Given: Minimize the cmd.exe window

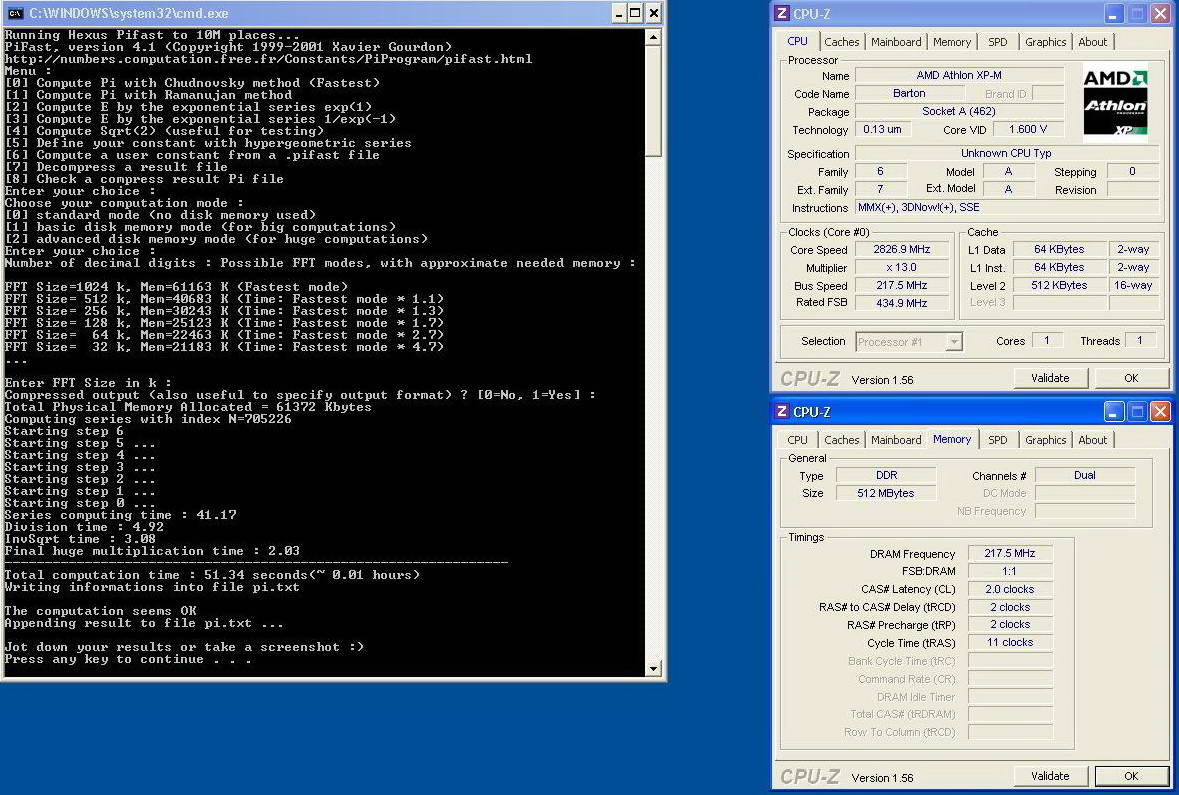Looking at the screenshot, I should point(619,13).
